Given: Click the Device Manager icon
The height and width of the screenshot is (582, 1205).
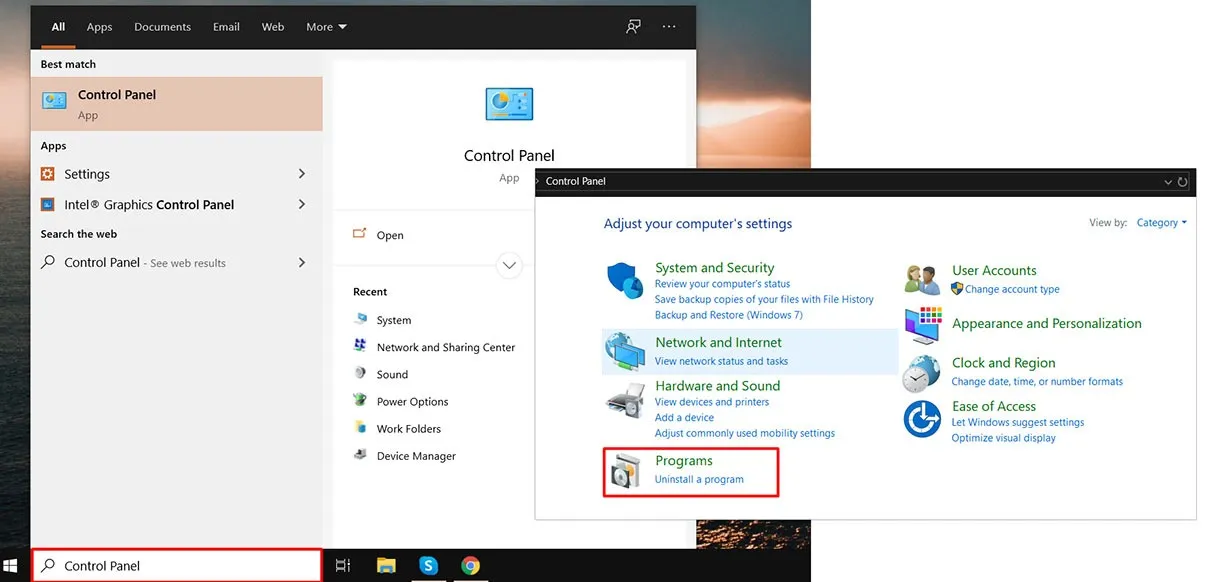Looking at the screenshot, I should pyautogui.click(x=361, y=454).
